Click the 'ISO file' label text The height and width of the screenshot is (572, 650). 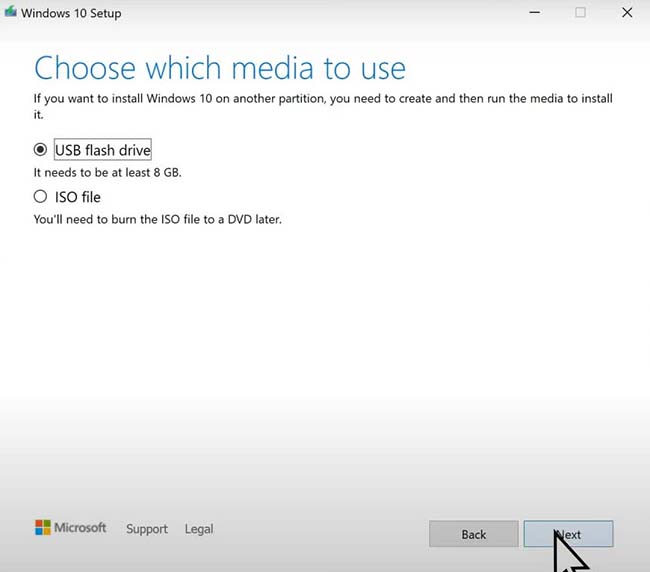click(78, 197)
